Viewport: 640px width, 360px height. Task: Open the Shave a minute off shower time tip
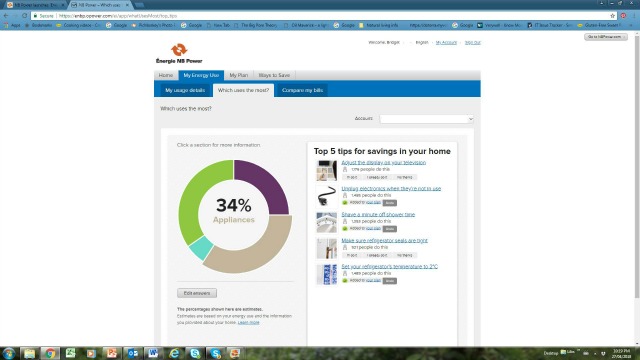378,214
